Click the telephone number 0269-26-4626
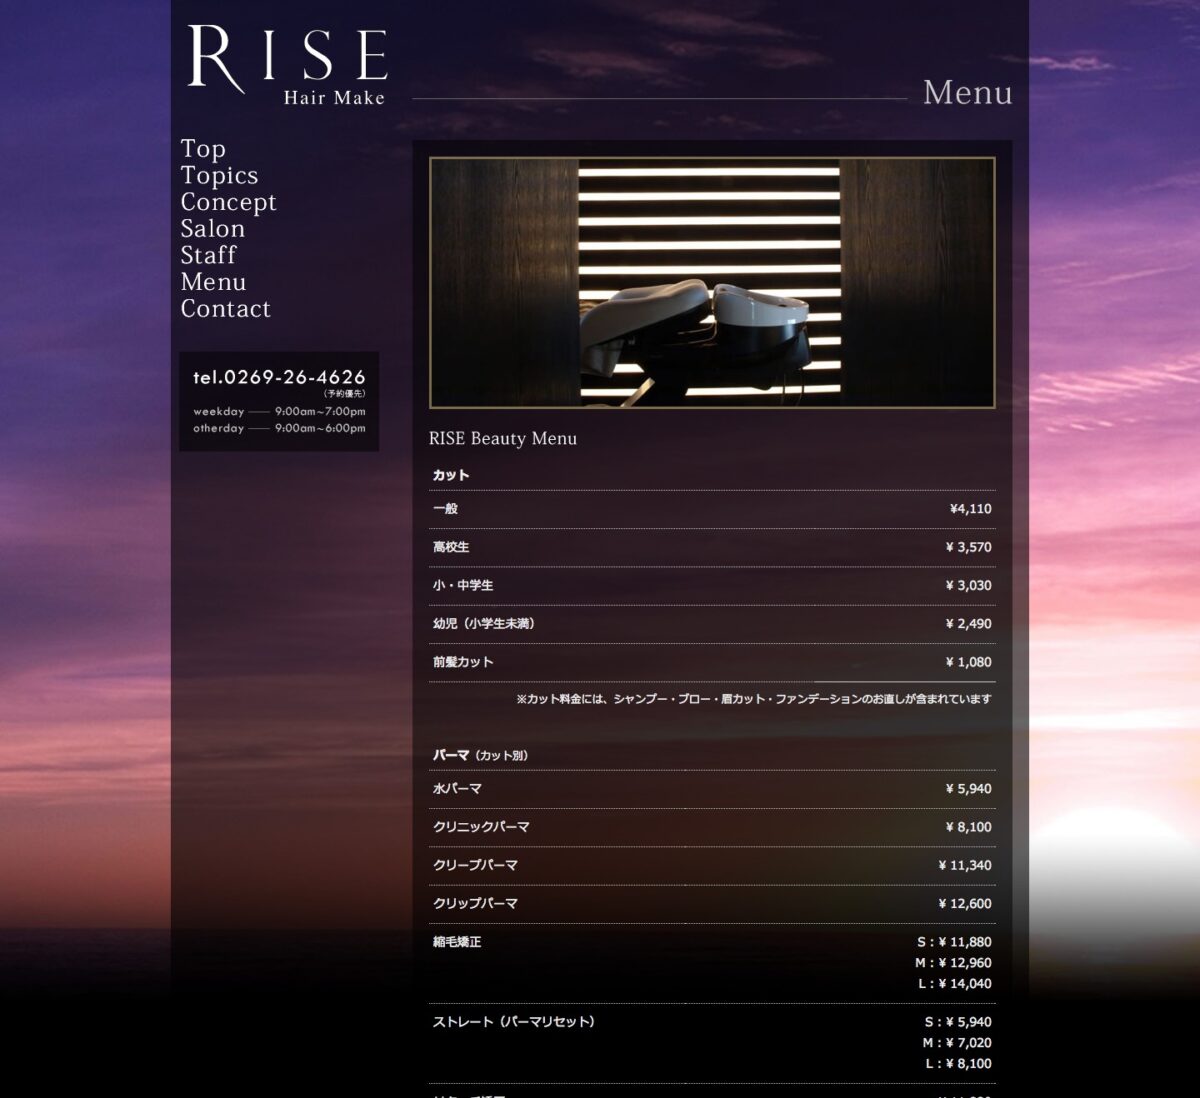This screenshot has height=1098, width=1200. 279,378
